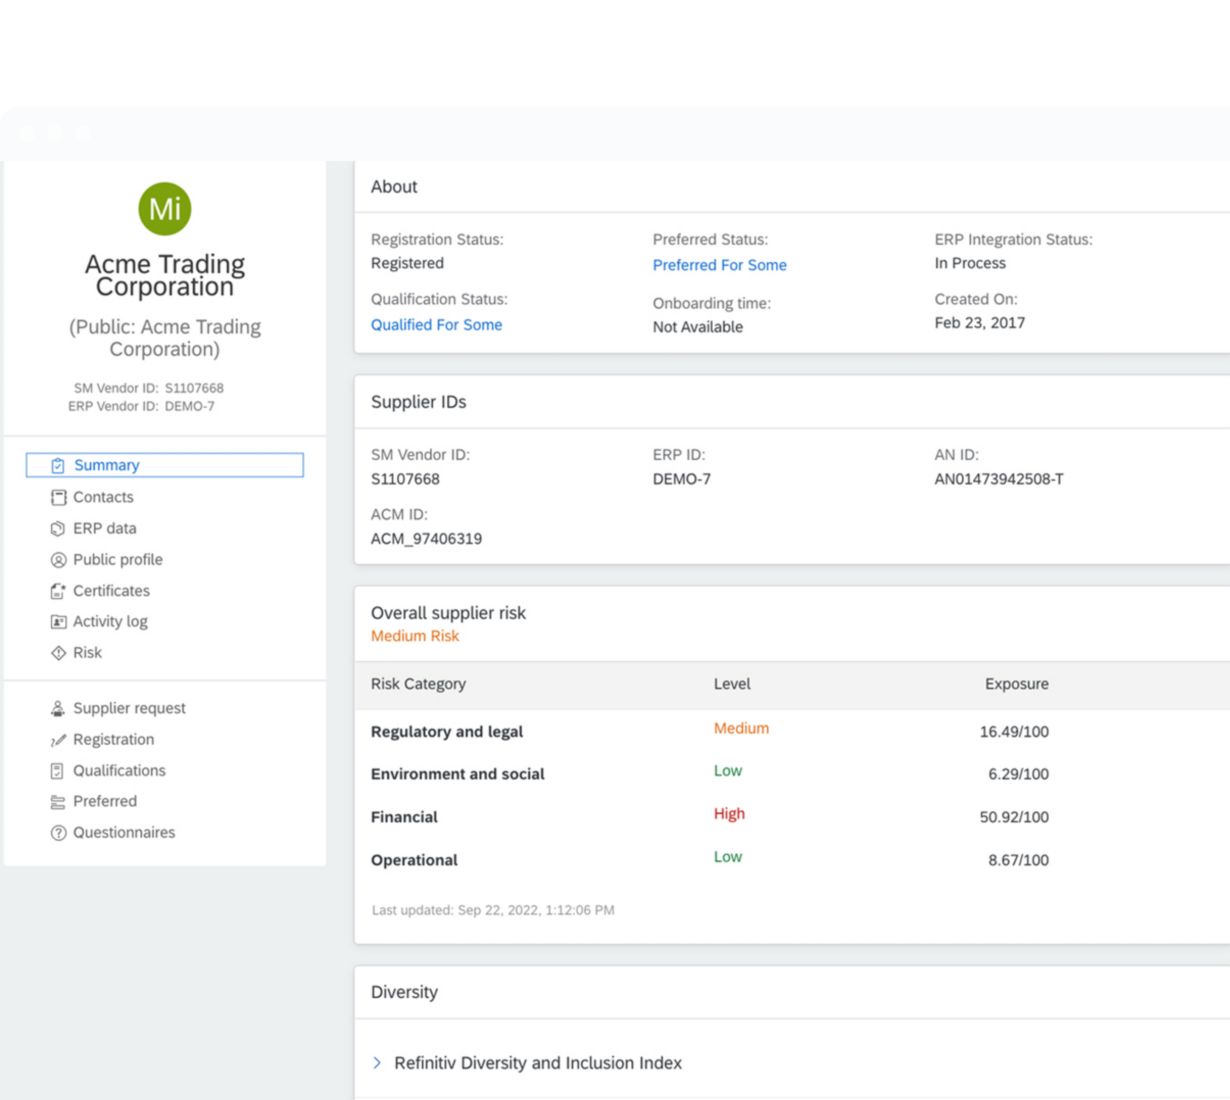The width and height of the screenshot is (1230, 1100).
Task: Click the Summary clipboard icon
Action: click(58, 466)
